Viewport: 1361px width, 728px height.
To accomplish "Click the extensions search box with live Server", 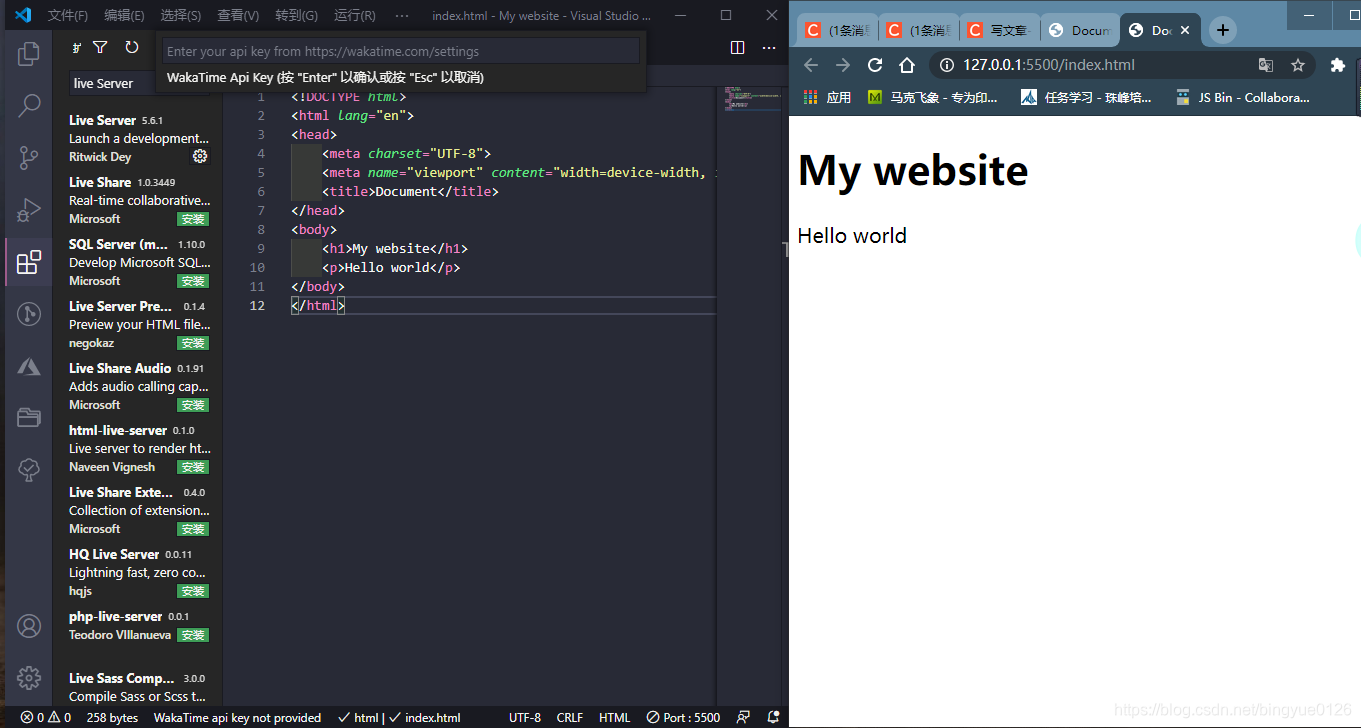I will pos(112,83).
